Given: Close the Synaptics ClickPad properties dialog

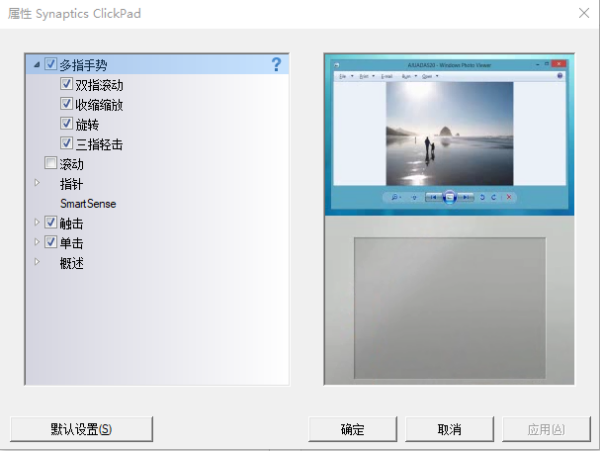Looking at the screenshot, I should 584,13.
